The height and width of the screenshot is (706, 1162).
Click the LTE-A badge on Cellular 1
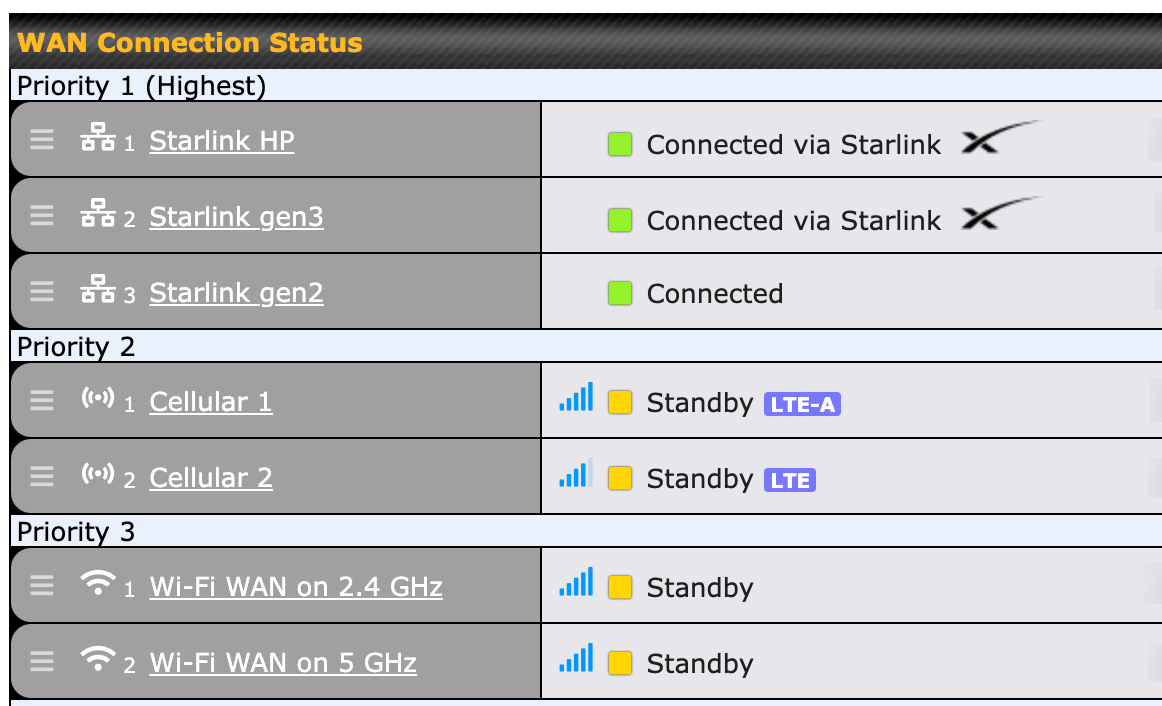[801, 404]
